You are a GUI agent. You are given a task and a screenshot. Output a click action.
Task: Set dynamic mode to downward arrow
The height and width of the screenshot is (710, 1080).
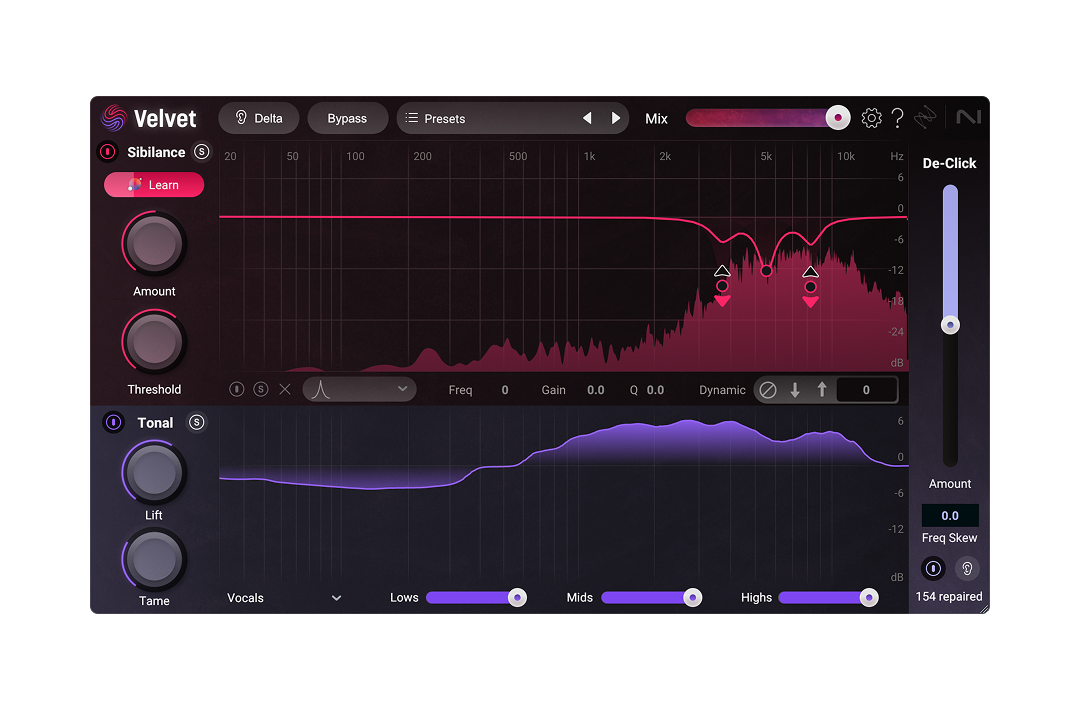(795, 390)
